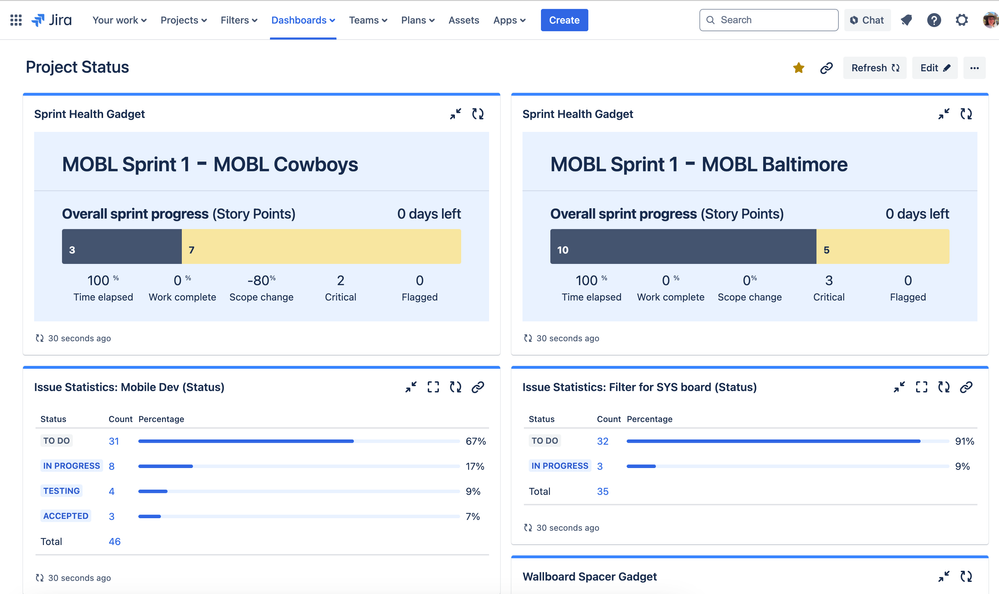Select Your work in the navigation bar
This screenshot has width=999, height=594.
pyautogui.click(x=119, y=19)
